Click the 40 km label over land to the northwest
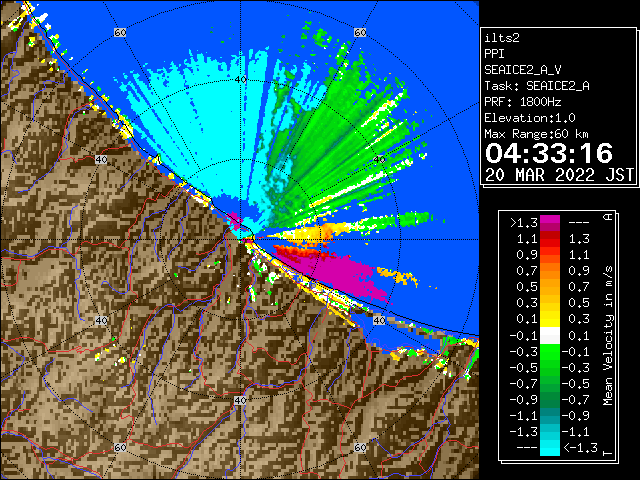This screenshot has width=640, height=480. pyautogui.click(x=101, y=160)
